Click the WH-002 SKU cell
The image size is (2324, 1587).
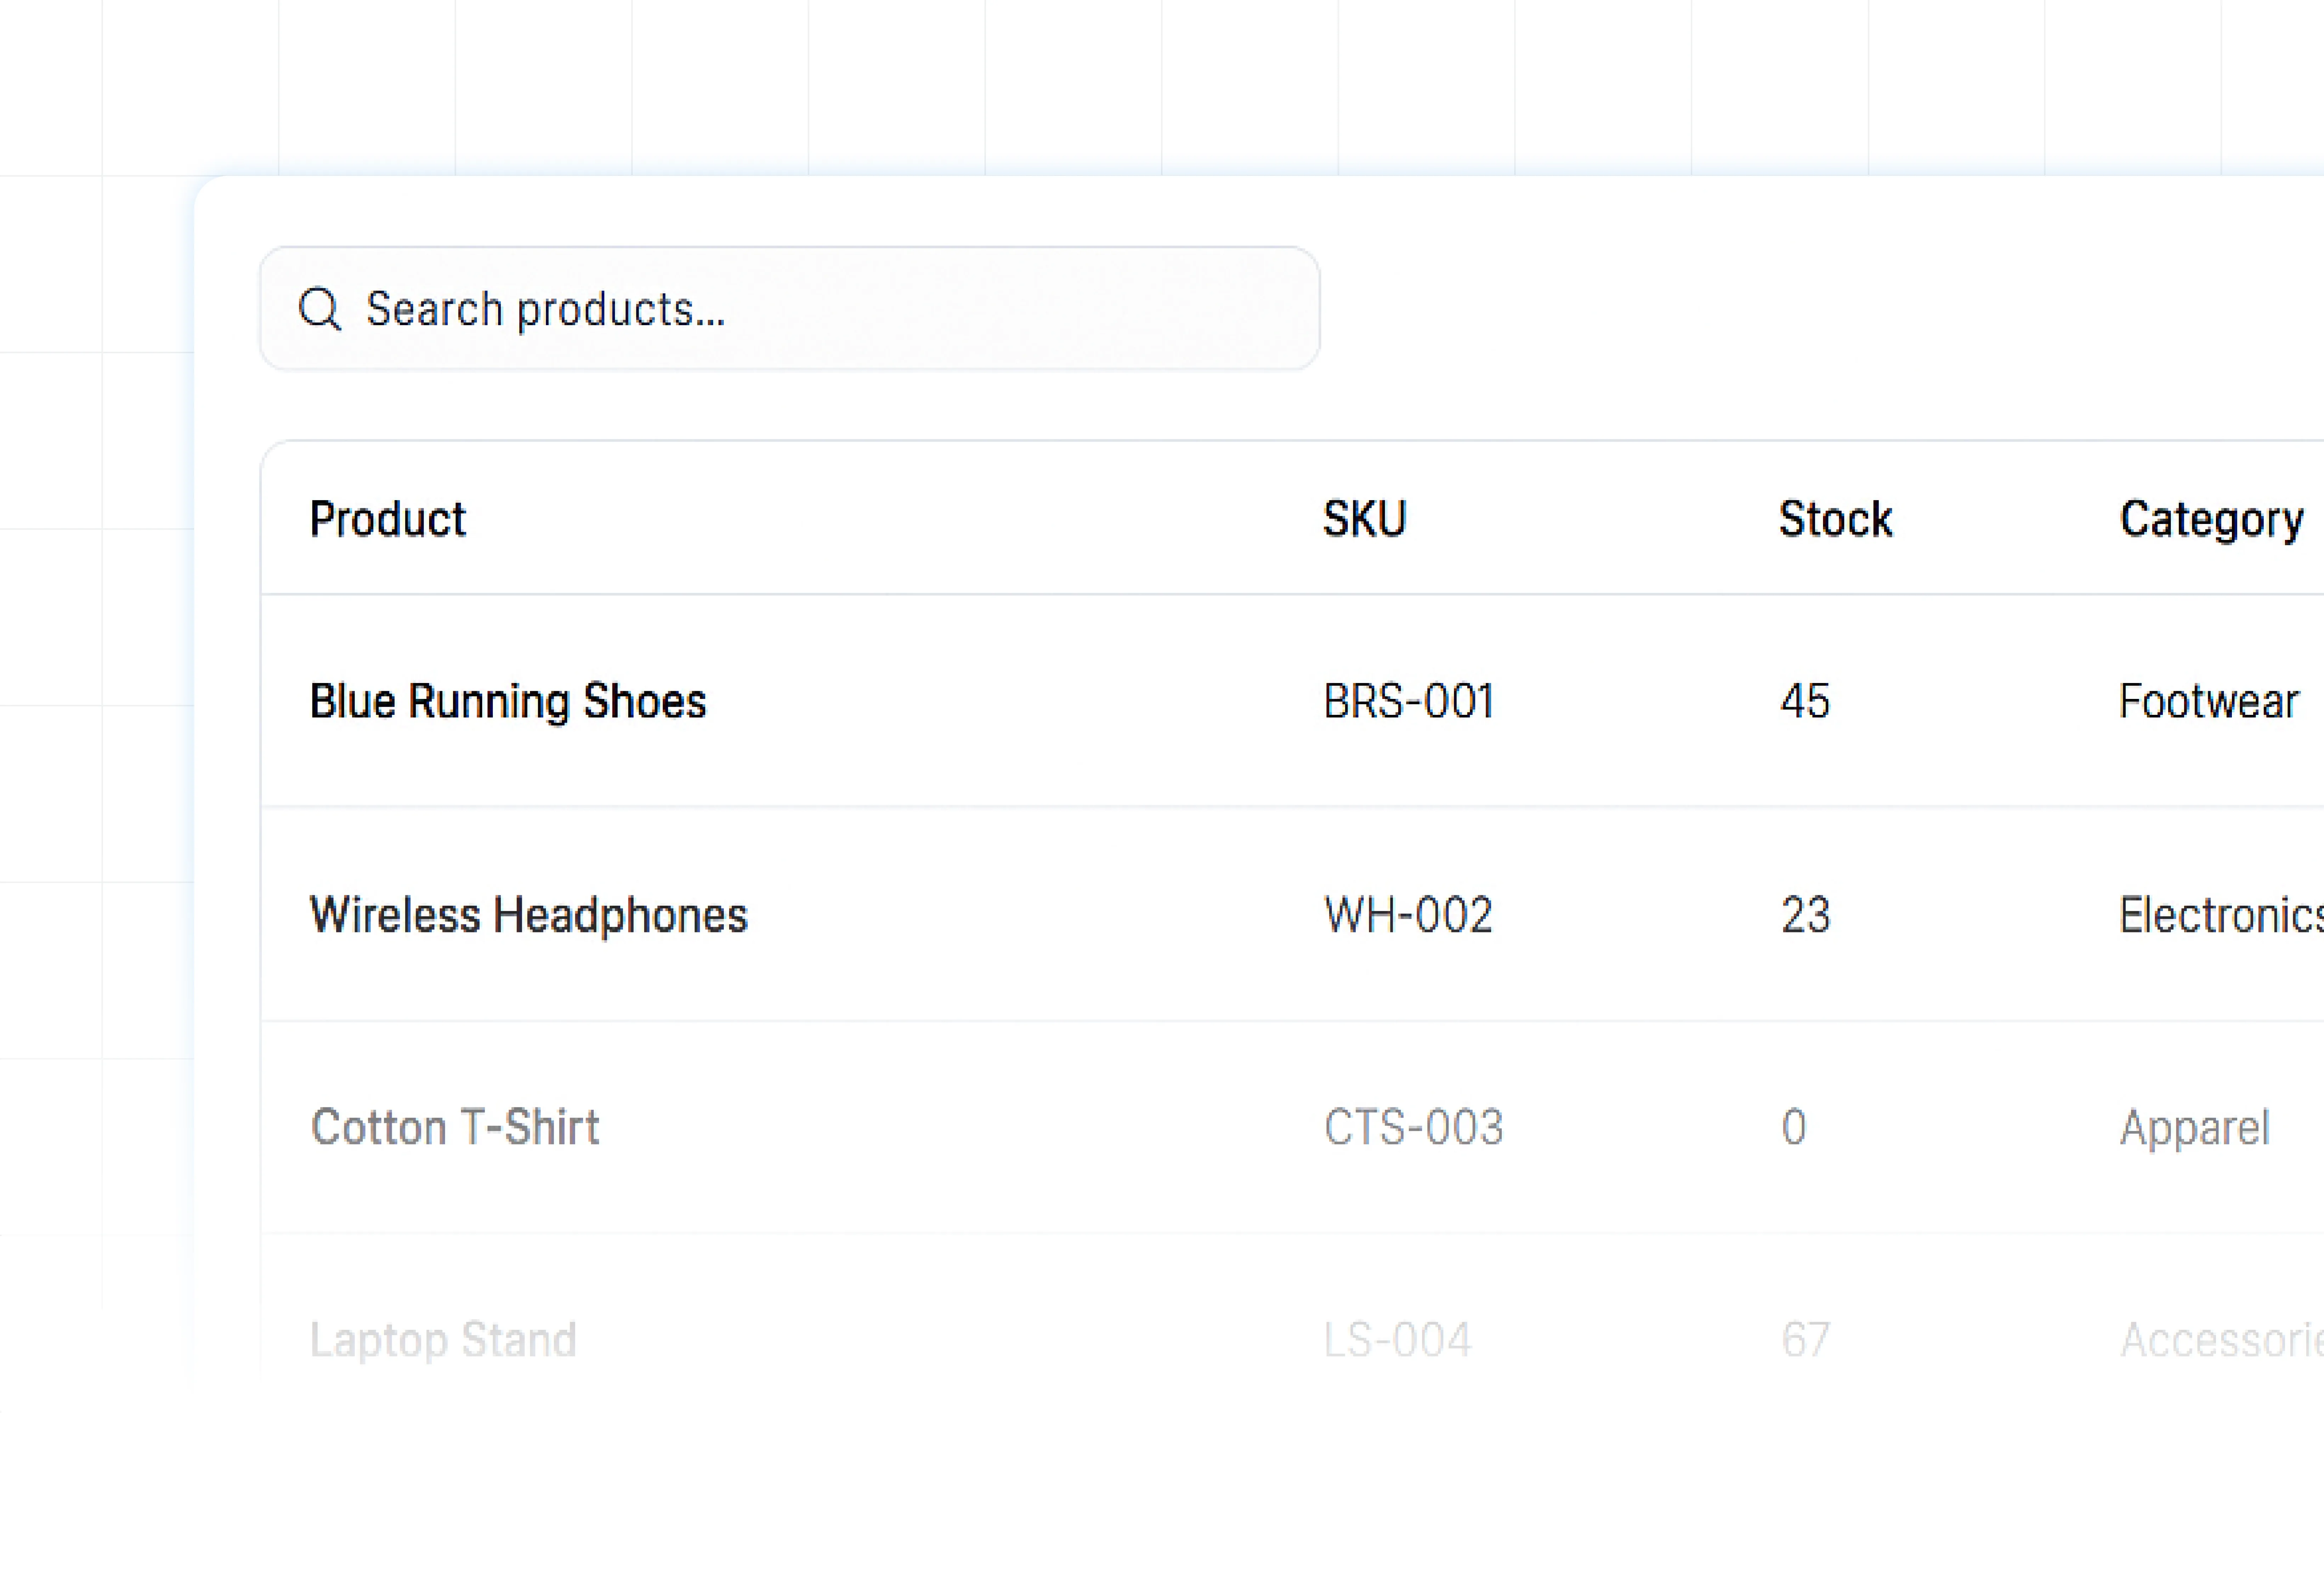pos(1408,915)
